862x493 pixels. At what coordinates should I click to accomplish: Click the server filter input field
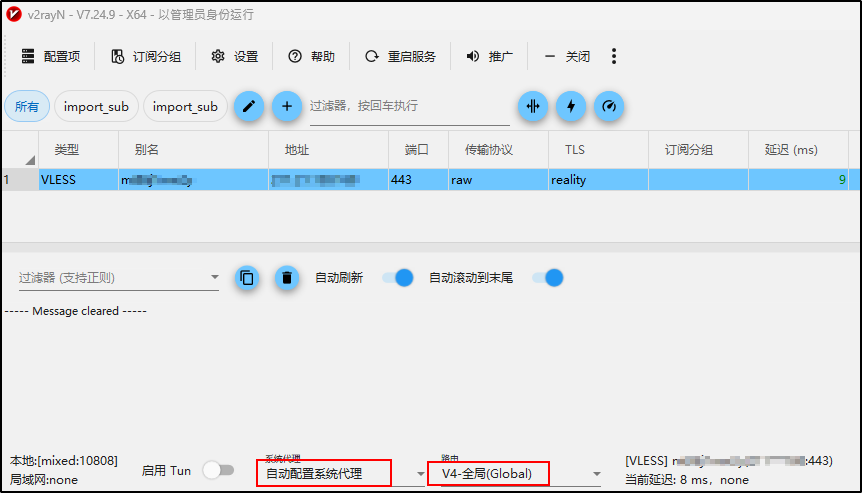pyautogui.click(x=410, y=106)
